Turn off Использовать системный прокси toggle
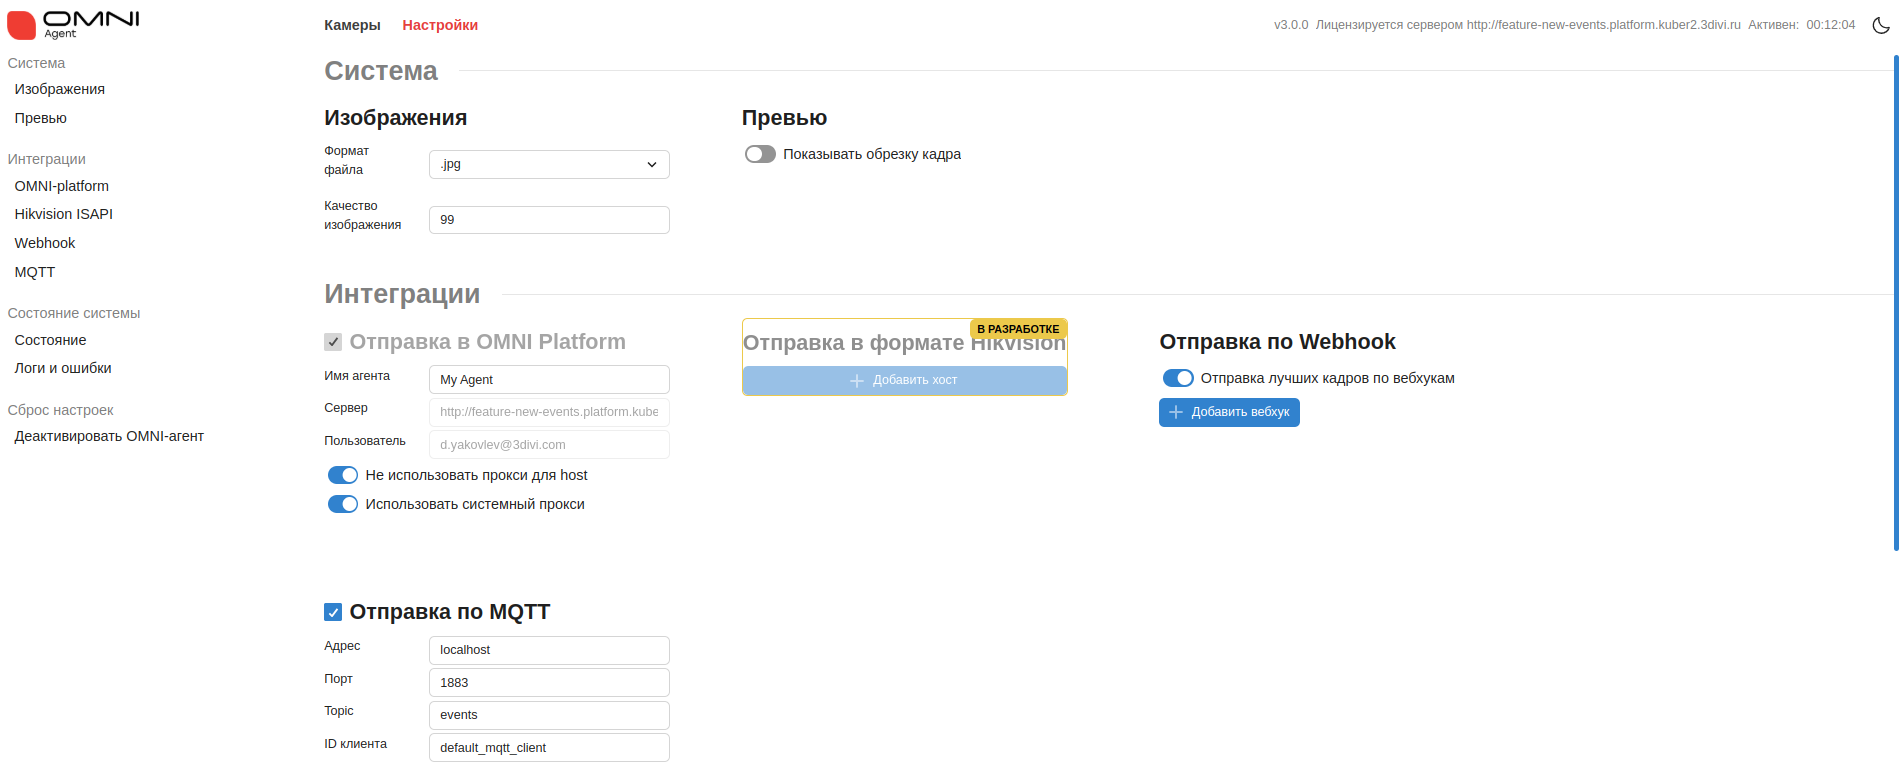The image size is (1904, 775). coord(343,504)
